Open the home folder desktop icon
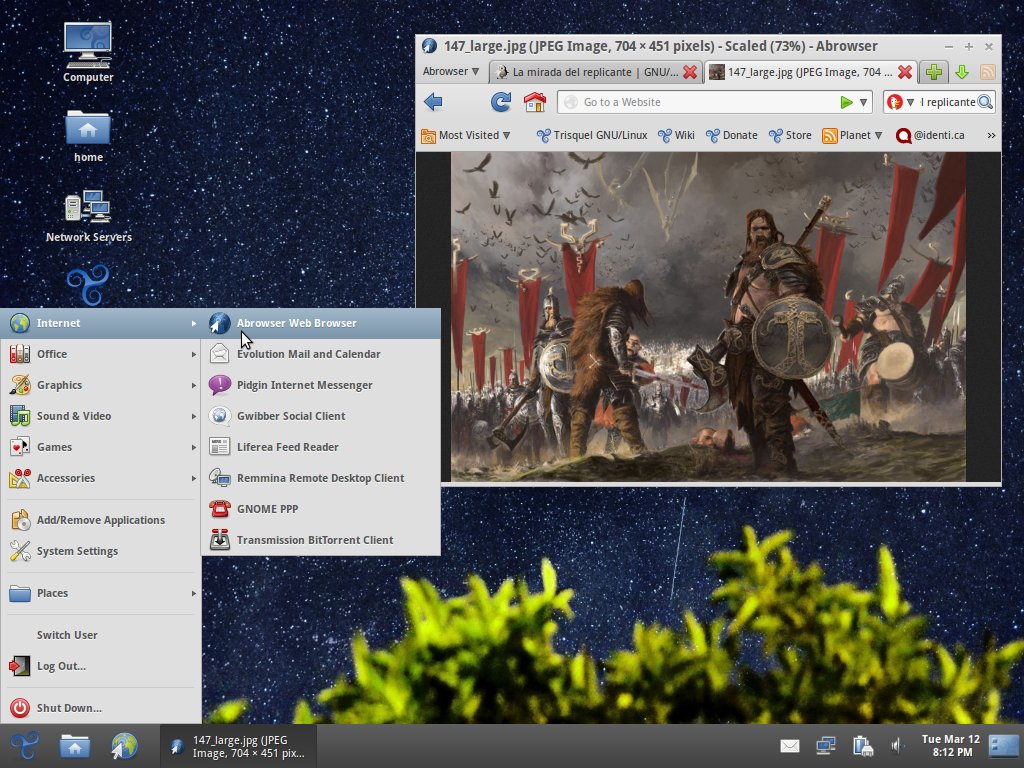 pyautogui.click(x=88, y=136)
